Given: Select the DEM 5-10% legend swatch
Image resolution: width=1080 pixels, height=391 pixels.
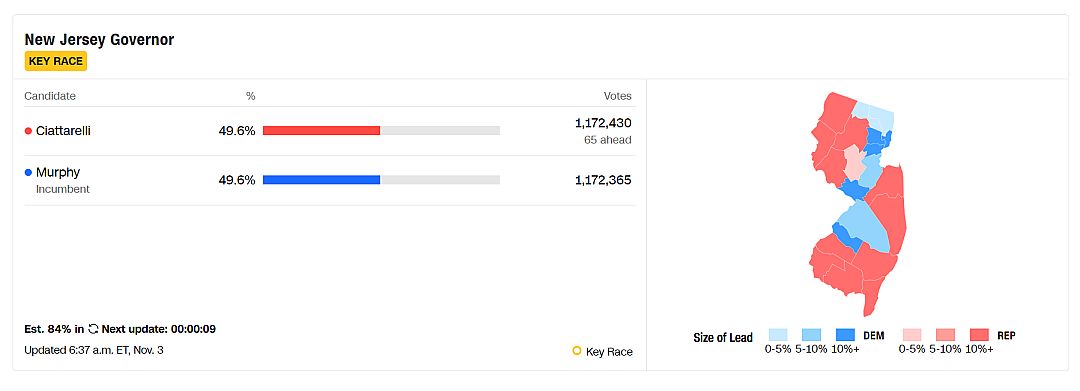Looking at the screenshot, I should 811,335.
